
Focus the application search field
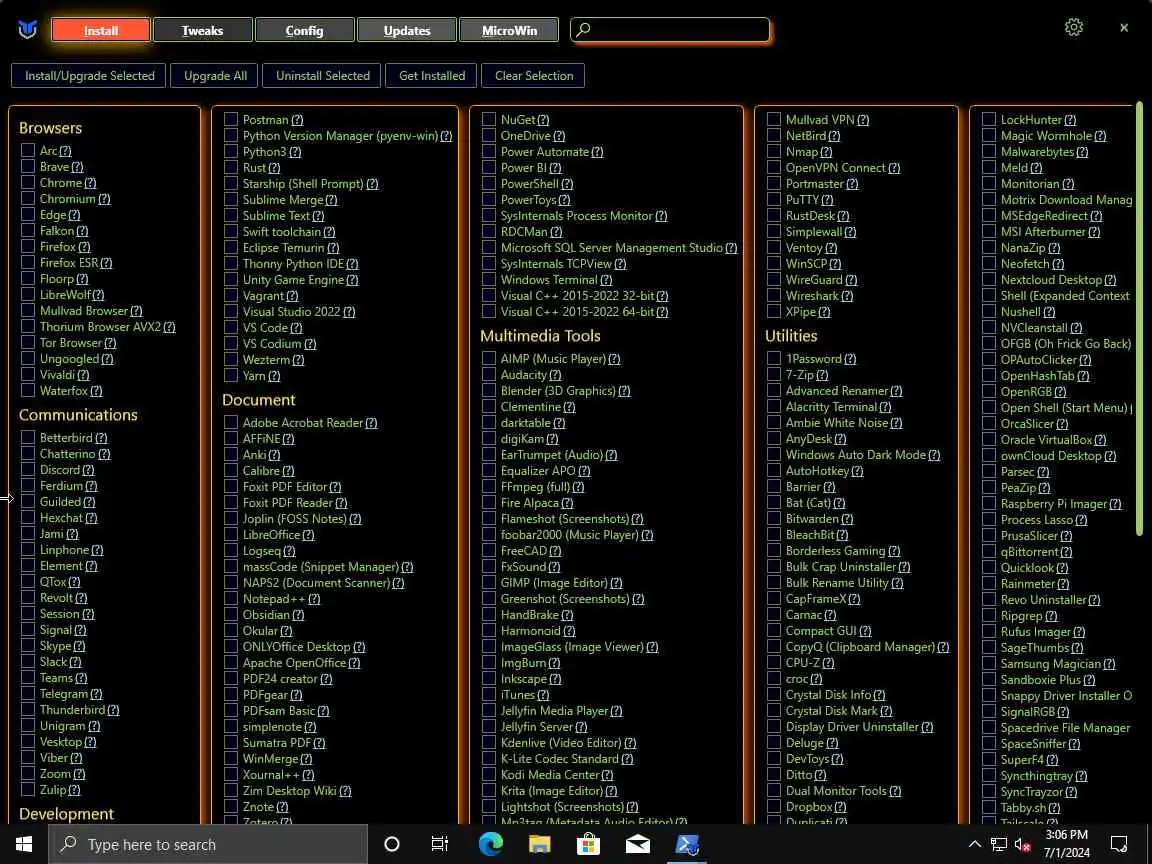[670, 30]
